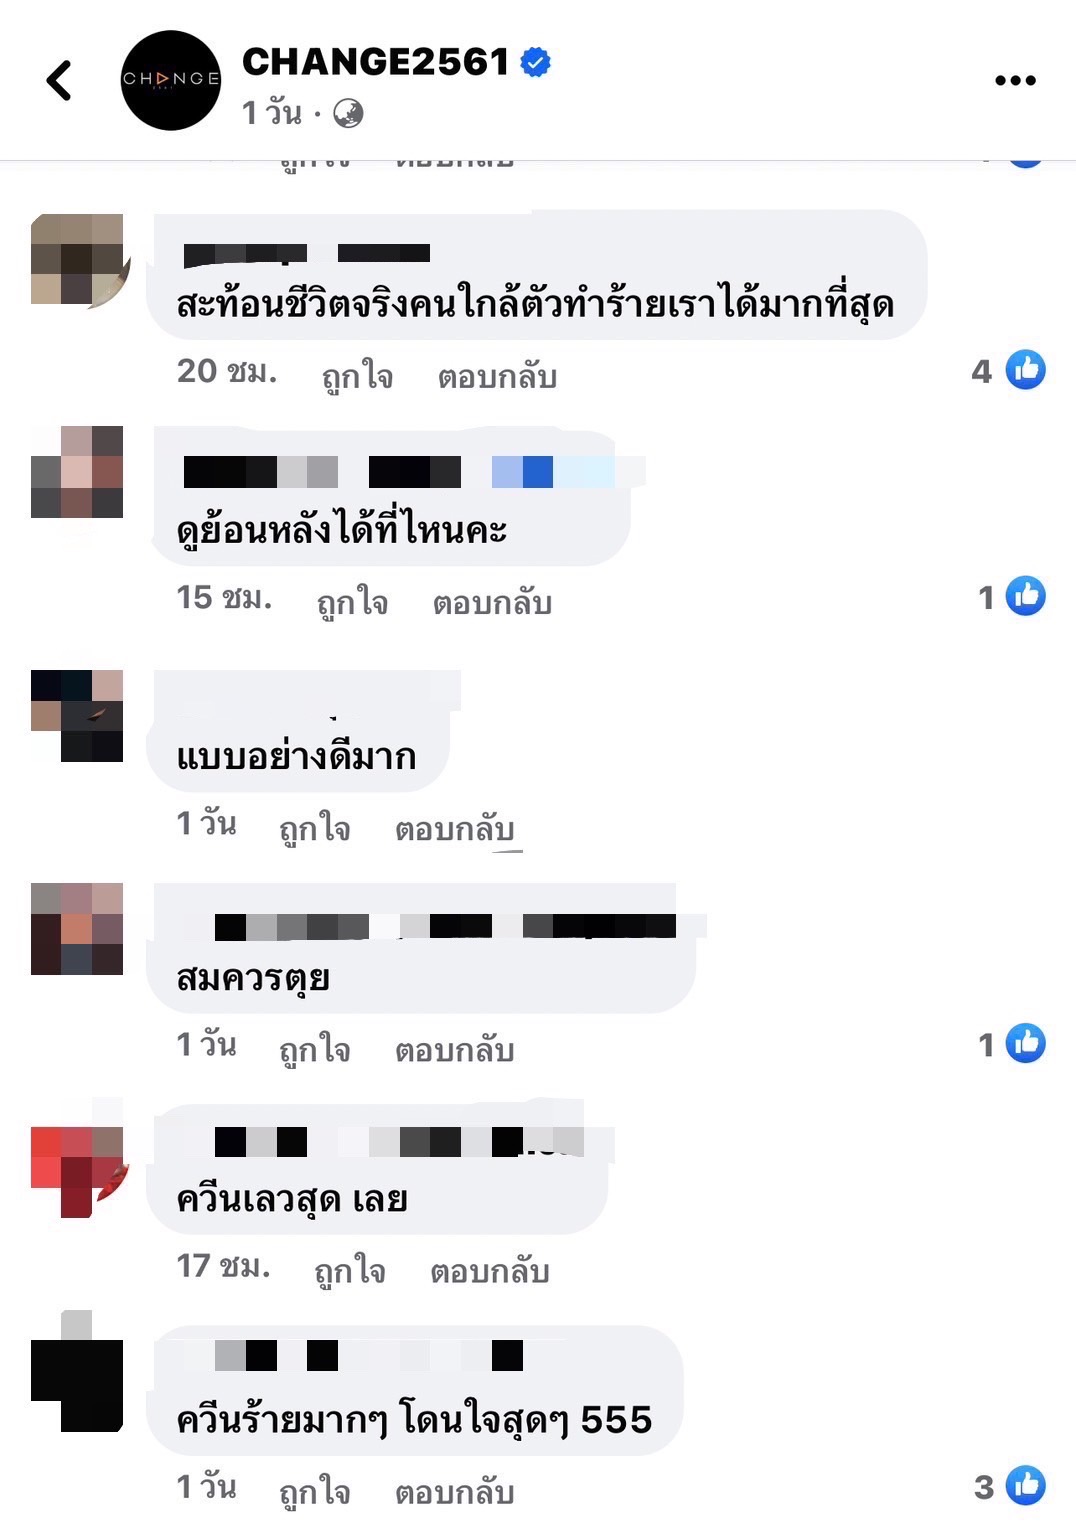View the 4 likes reaction icon

1025,370
